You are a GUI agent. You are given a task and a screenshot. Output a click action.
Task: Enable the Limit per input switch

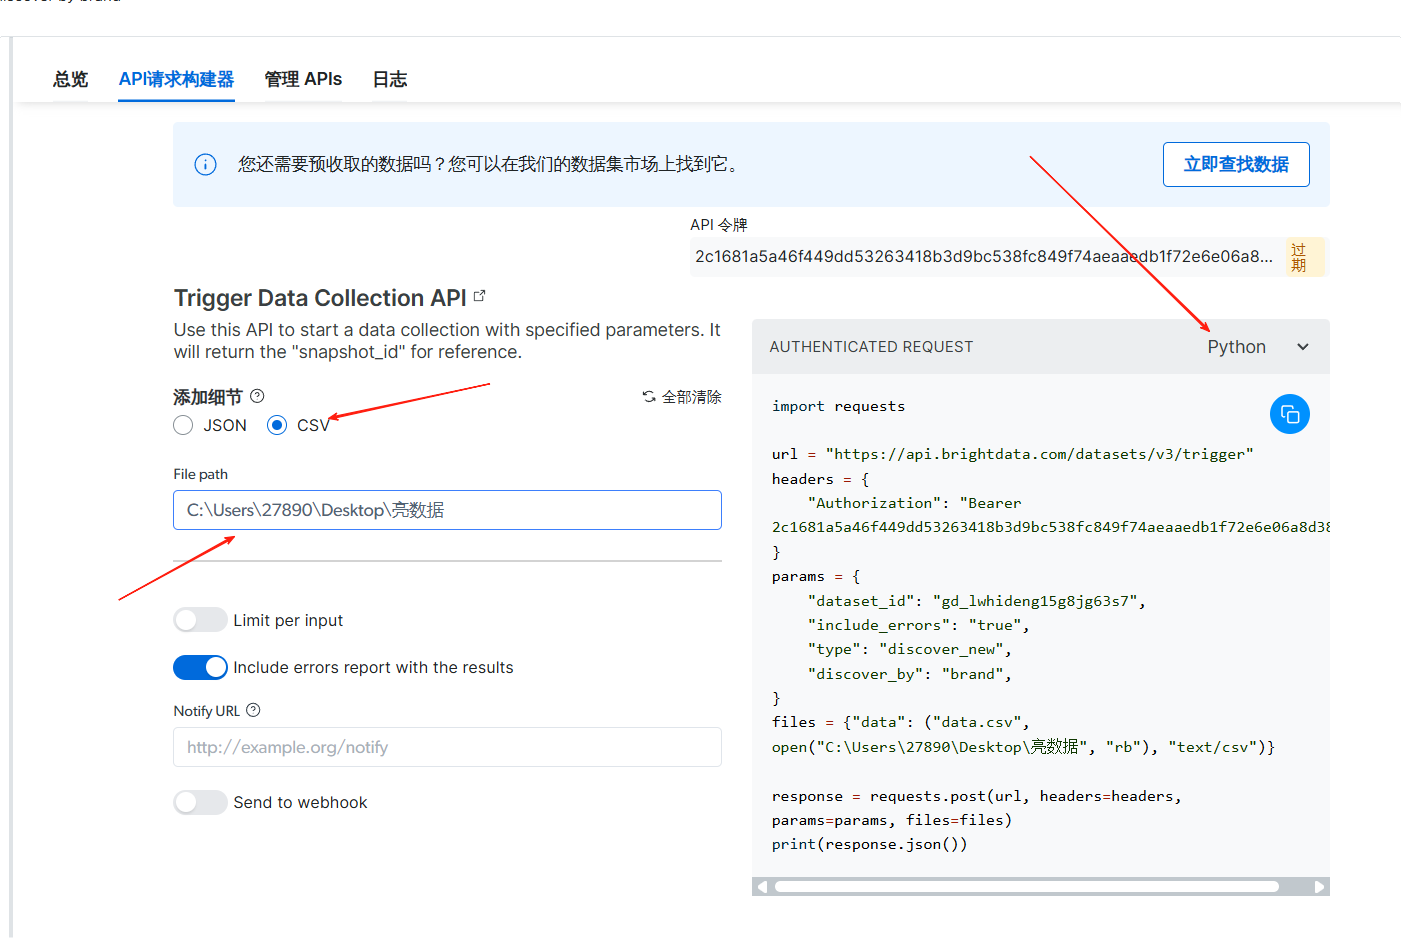point(200,620)
